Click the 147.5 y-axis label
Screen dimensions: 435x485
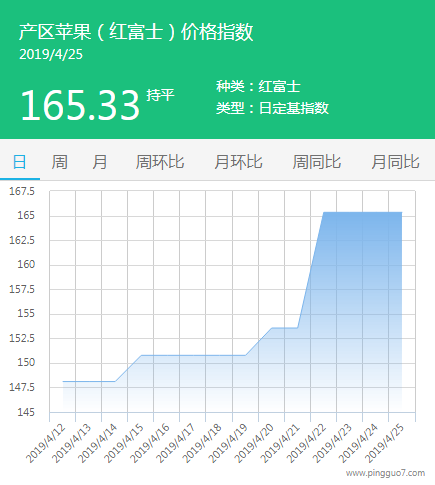(x=22, y=387)
